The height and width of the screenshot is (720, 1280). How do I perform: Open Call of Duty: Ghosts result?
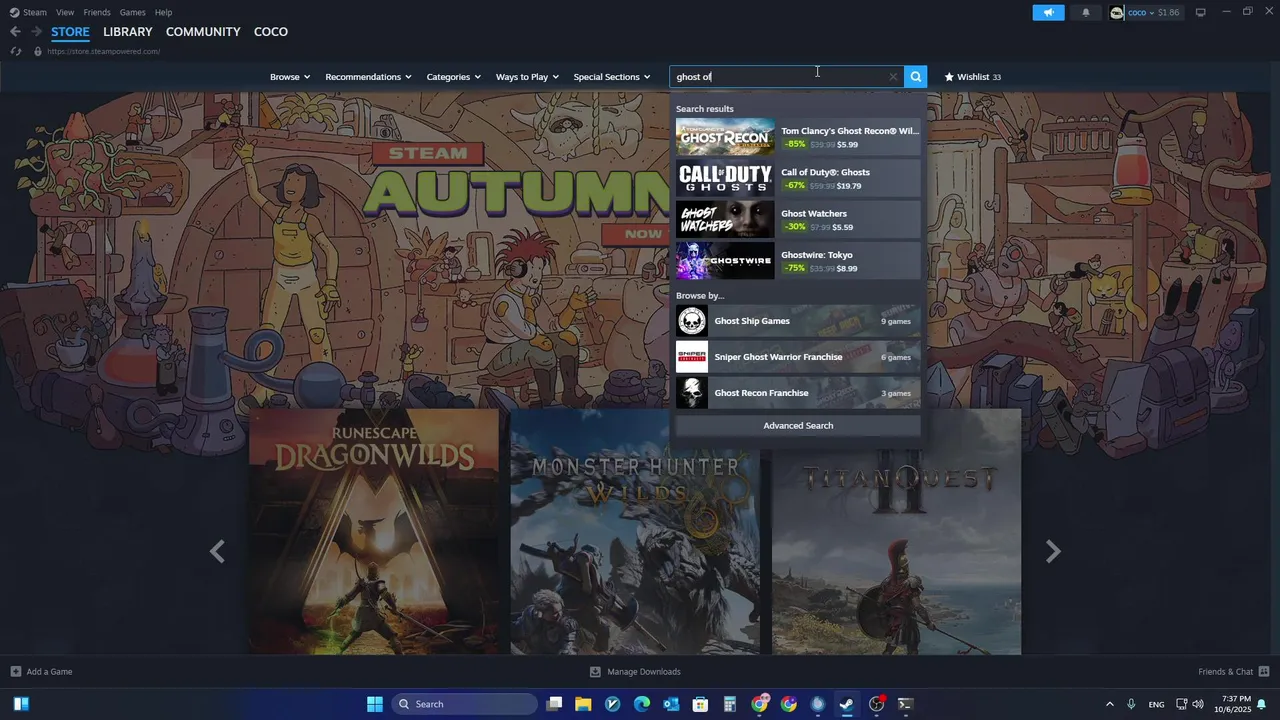(798, 179)
